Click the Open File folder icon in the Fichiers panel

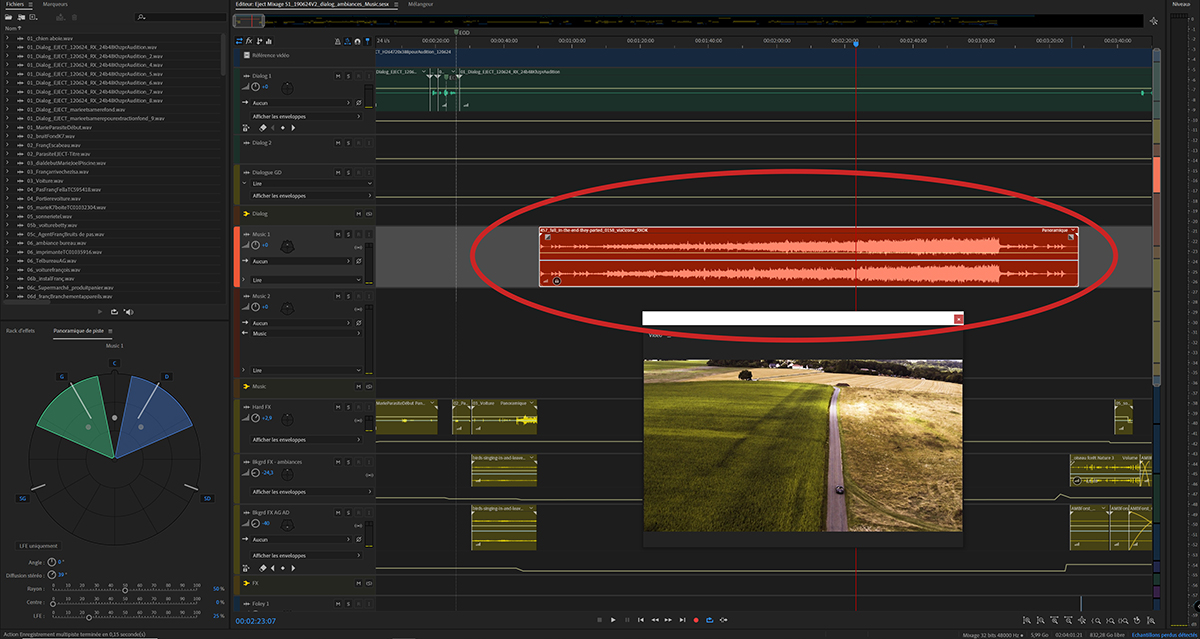tap(8, 17)
